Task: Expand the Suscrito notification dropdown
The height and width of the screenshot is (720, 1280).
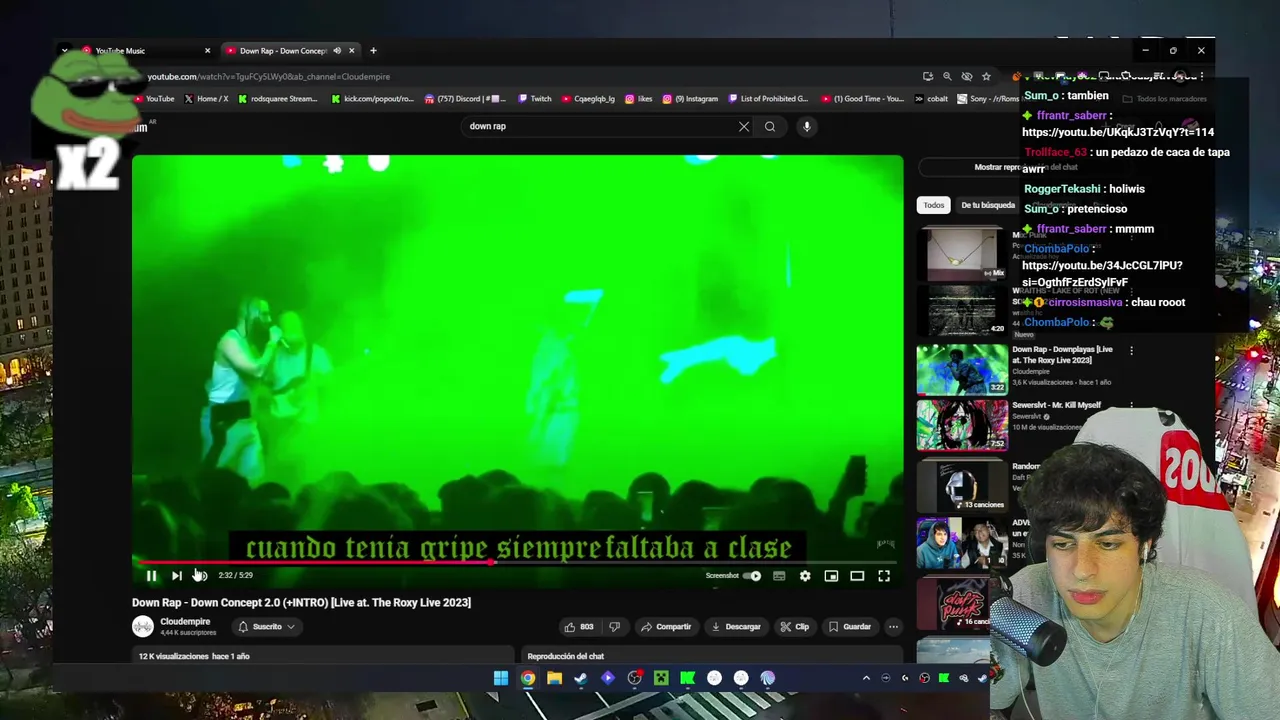Action: click(x=267, y=627)
